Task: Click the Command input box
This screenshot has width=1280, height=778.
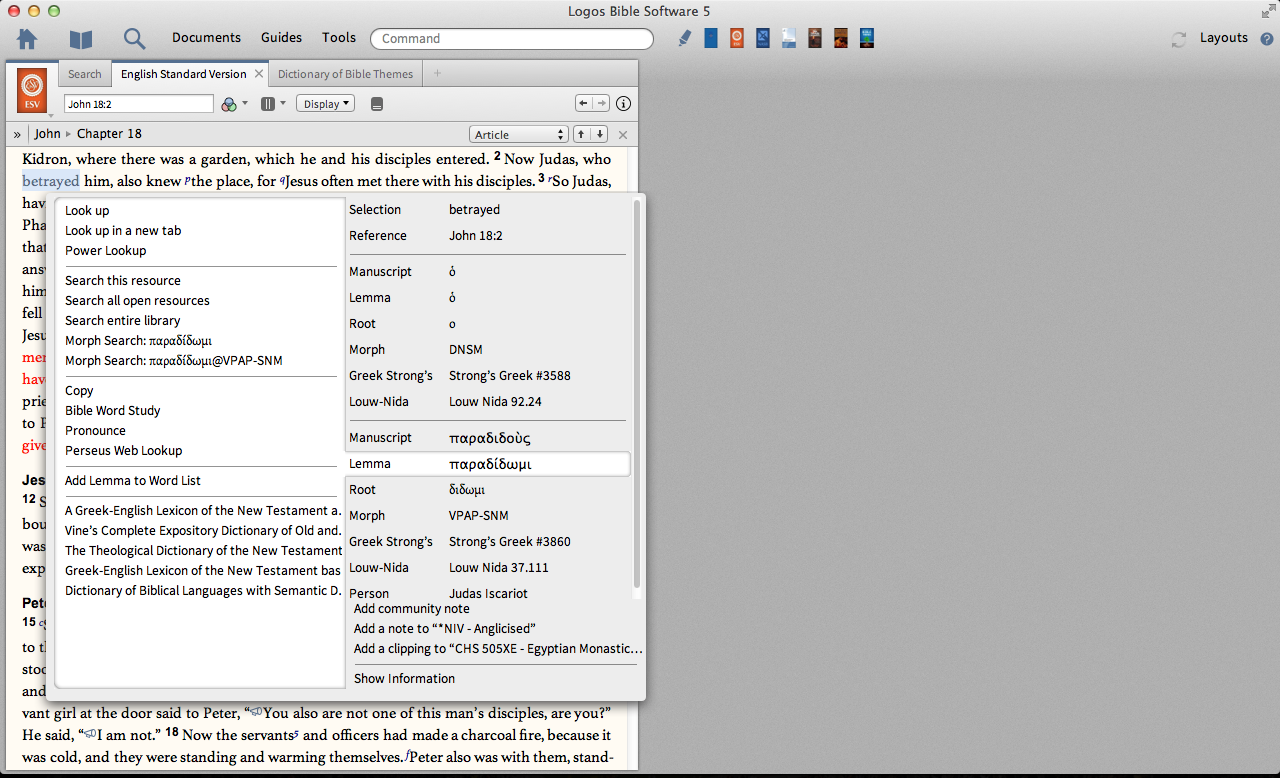Action: (512, 39)
